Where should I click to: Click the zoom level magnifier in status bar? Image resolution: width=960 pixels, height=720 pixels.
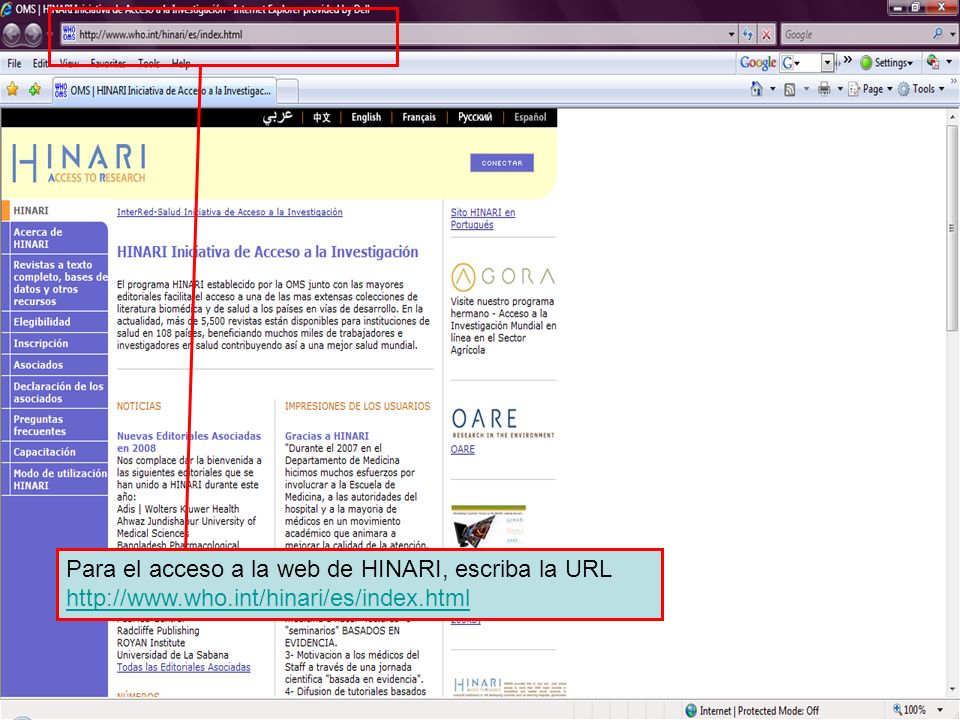[x=897, y=710]
